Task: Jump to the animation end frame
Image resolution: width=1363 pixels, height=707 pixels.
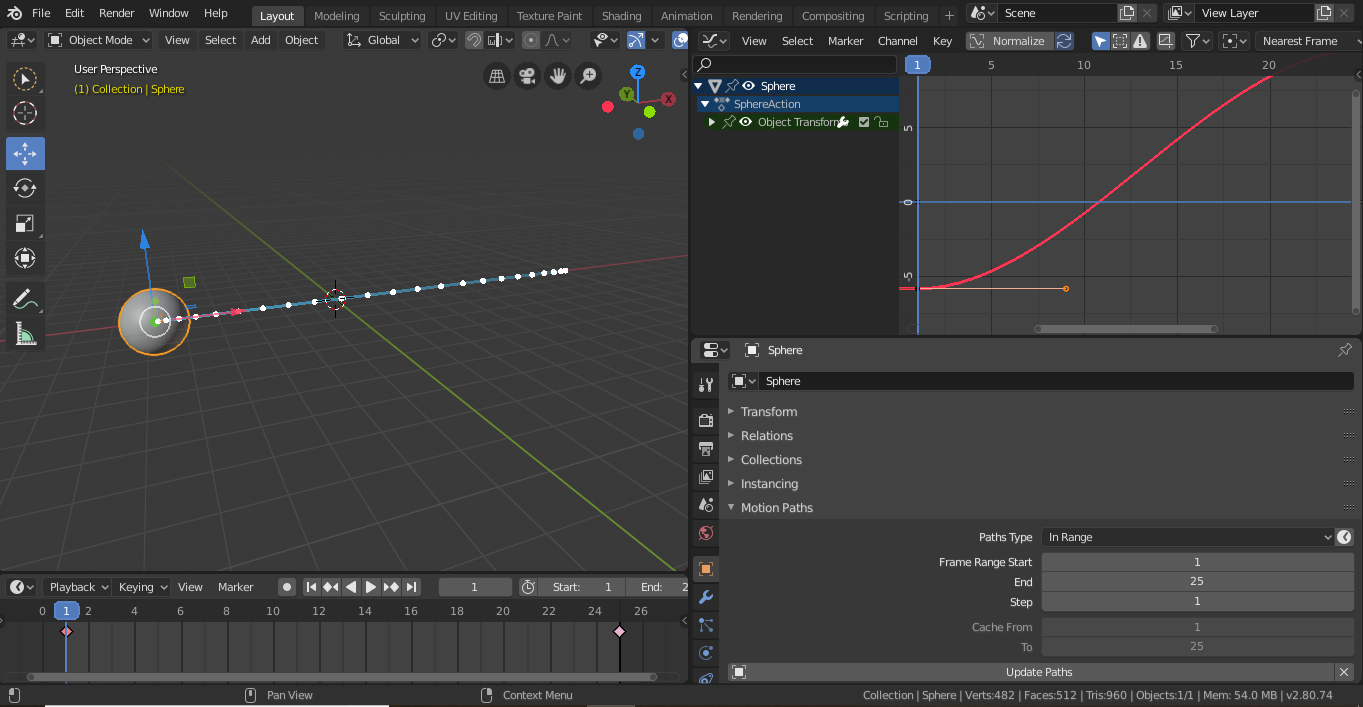Action: tap(412, 587)
